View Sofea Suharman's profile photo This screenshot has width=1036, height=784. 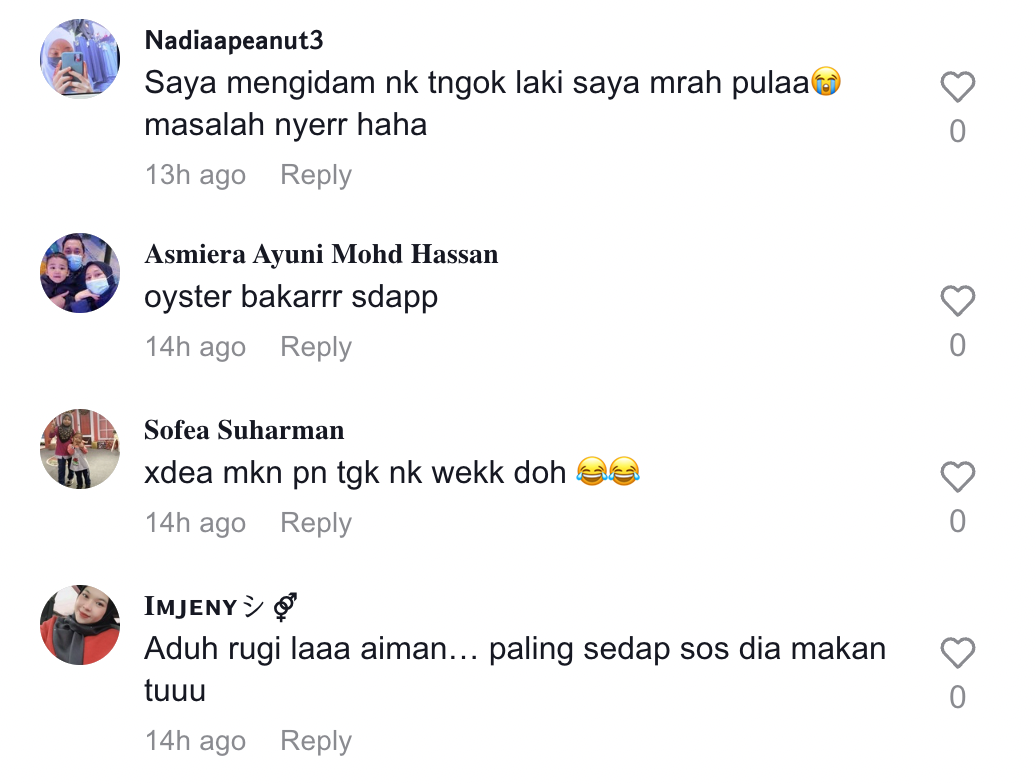pyautogui.click(x=80, y=449)
